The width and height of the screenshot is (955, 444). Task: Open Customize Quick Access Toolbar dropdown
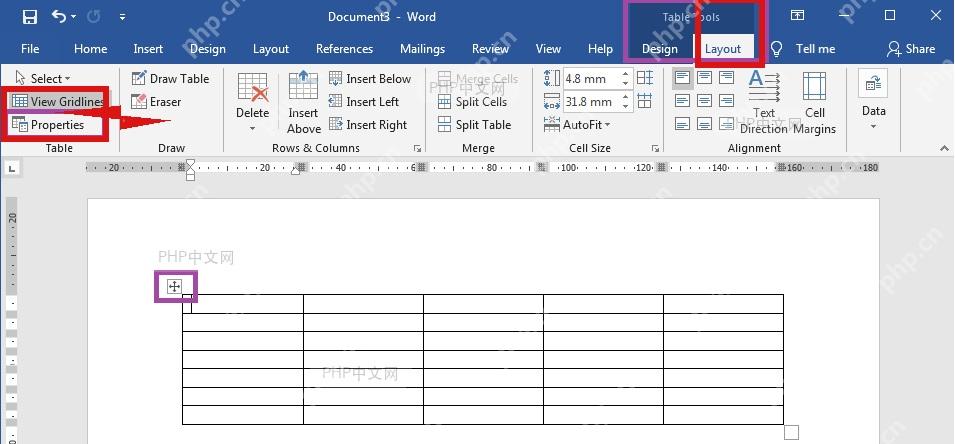tap(122, 17)
